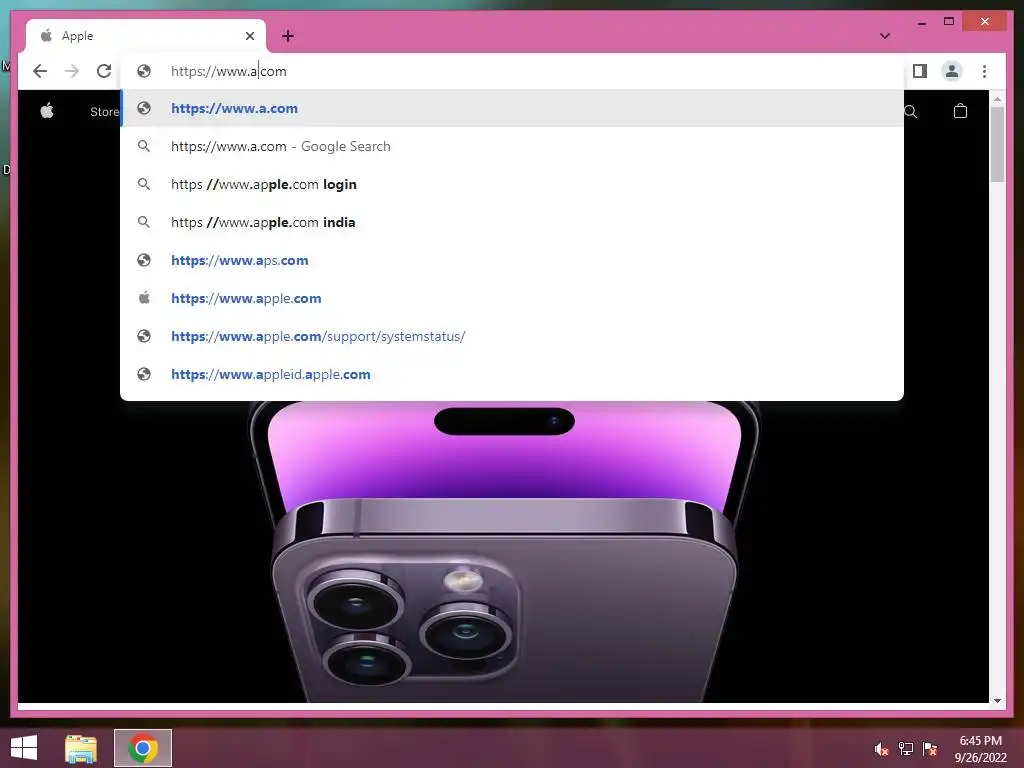Pick the apple.com login search suggestion

tap(512, 184)
